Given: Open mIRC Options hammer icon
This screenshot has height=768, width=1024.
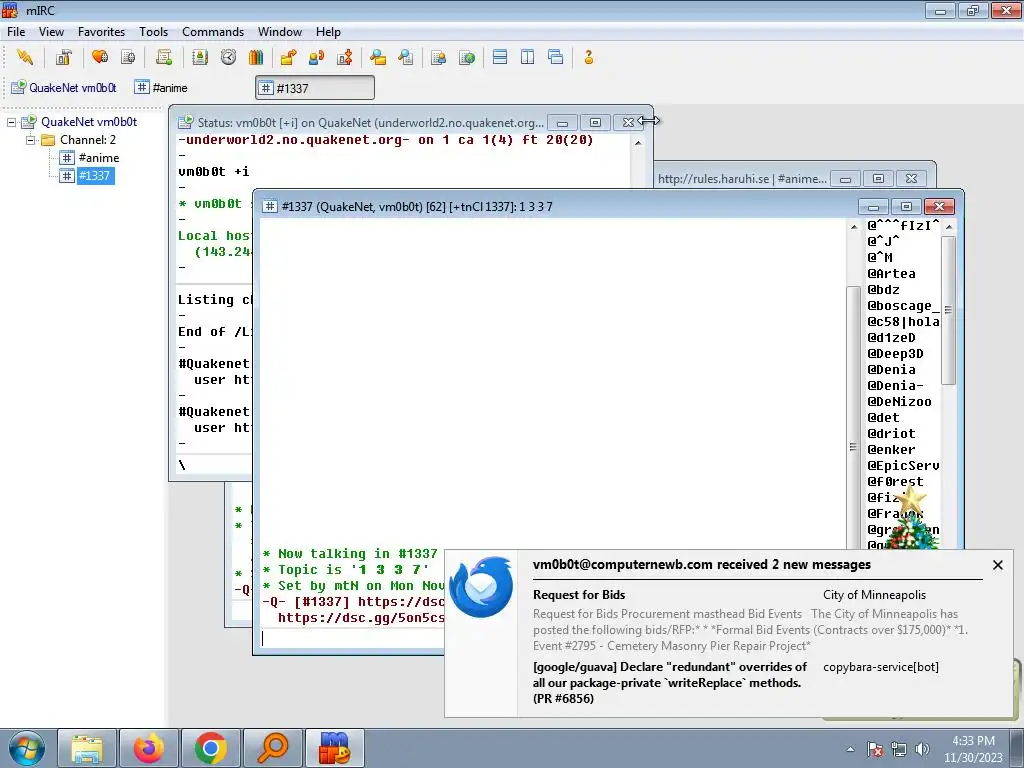Looking at the screenshot, I should click(x=63, y=57).
